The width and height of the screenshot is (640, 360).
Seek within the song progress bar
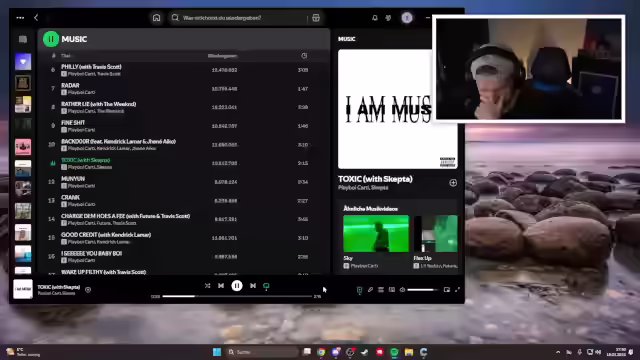point(237,296)
